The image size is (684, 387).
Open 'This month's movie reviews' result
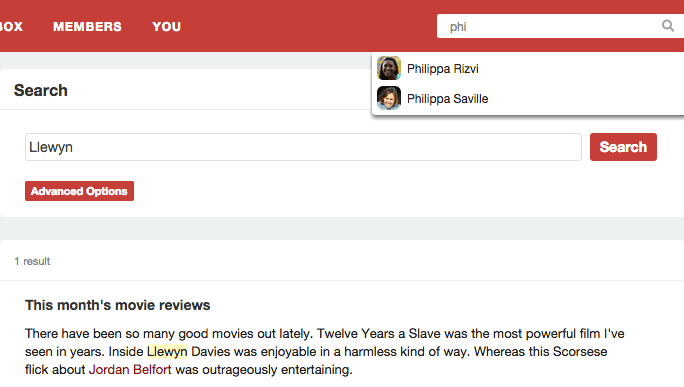(117, 305)
